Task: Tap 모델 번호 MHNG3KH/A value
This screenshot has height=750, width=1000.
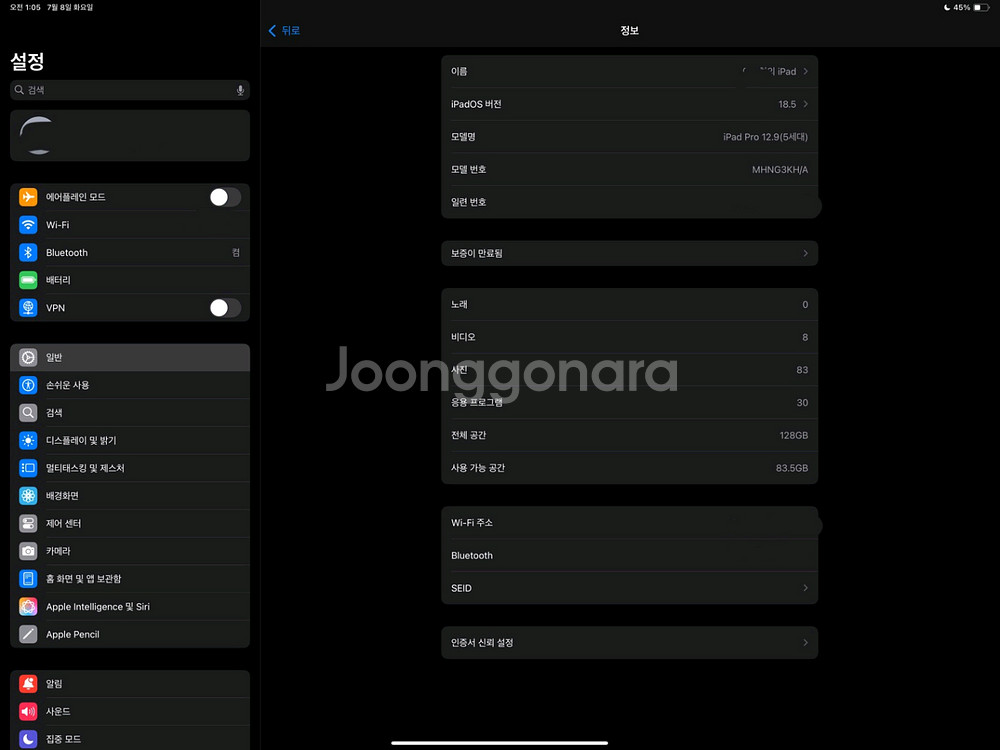Action: click(780, 170)
